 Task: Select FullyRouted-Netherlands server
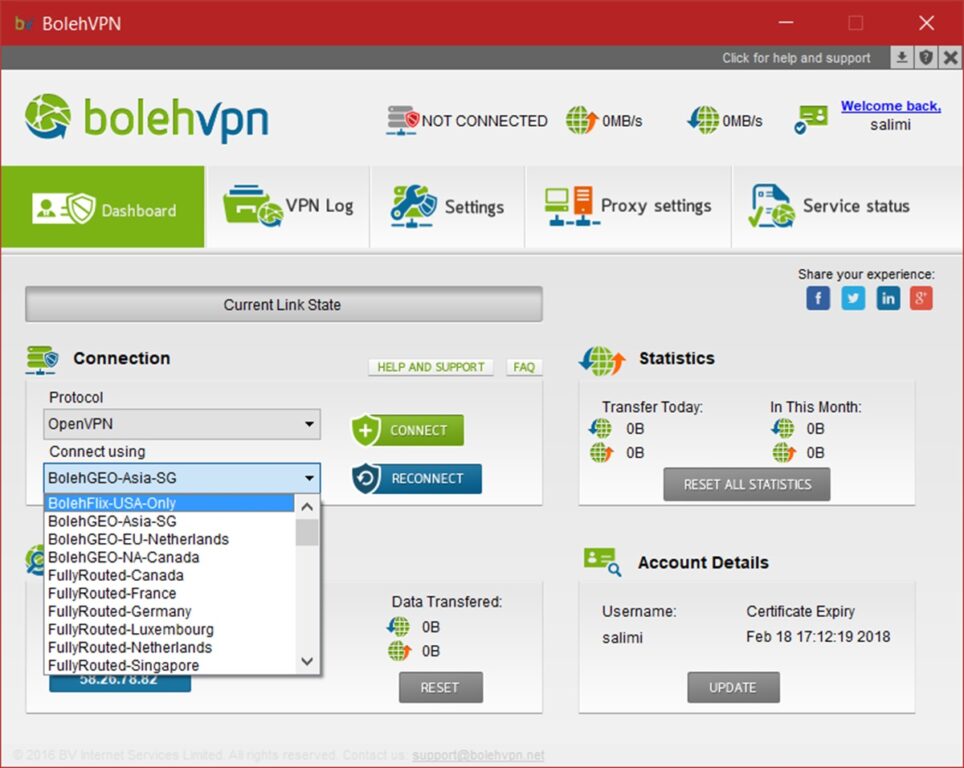[170, 647]
